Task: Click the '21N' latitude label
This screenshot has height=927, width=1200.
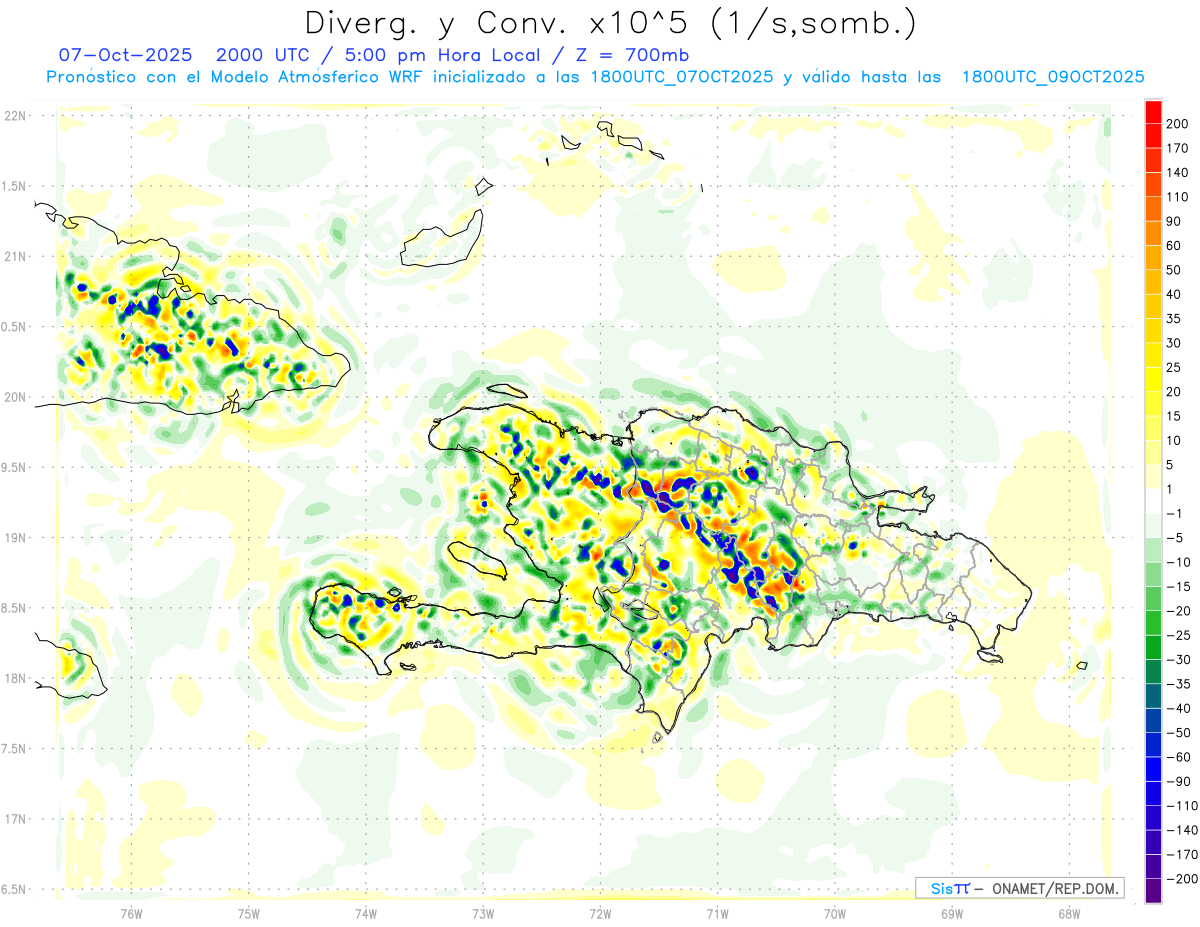Action: pyautogui.click(x=15, y=257)
